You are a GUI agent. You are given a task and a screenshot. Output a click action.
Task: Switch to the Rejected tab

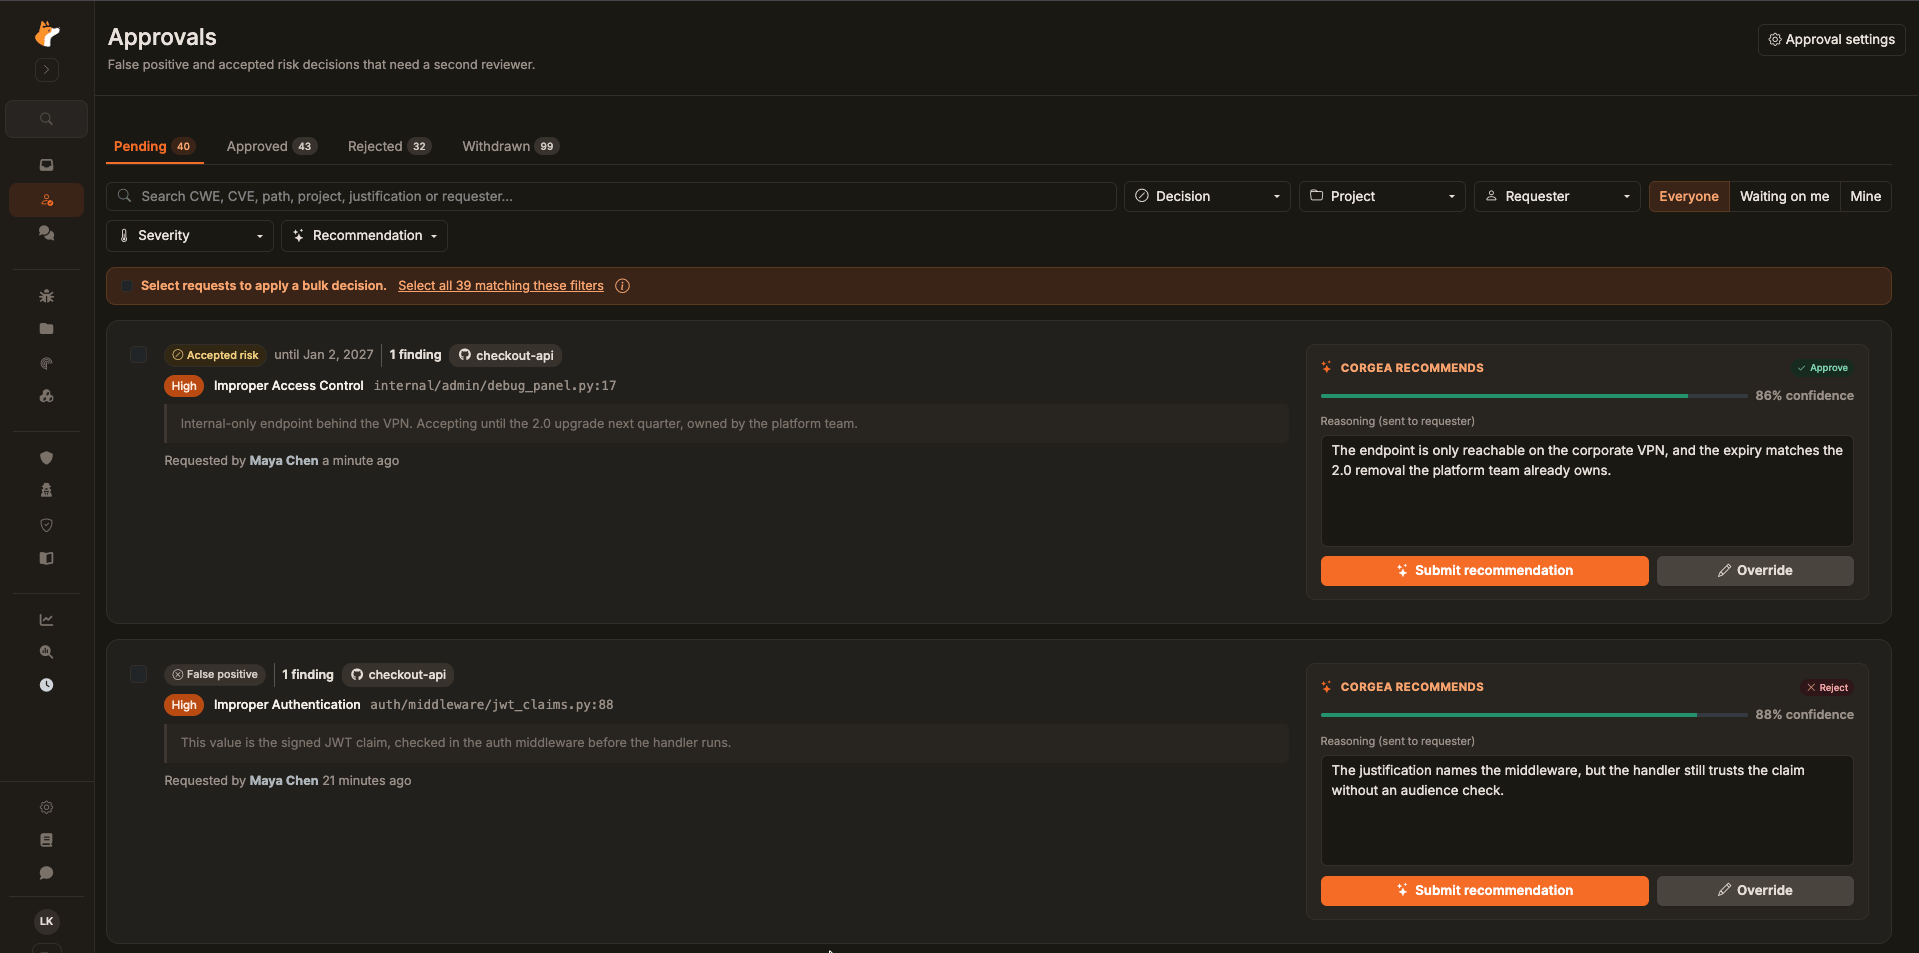tap(389, 146)
